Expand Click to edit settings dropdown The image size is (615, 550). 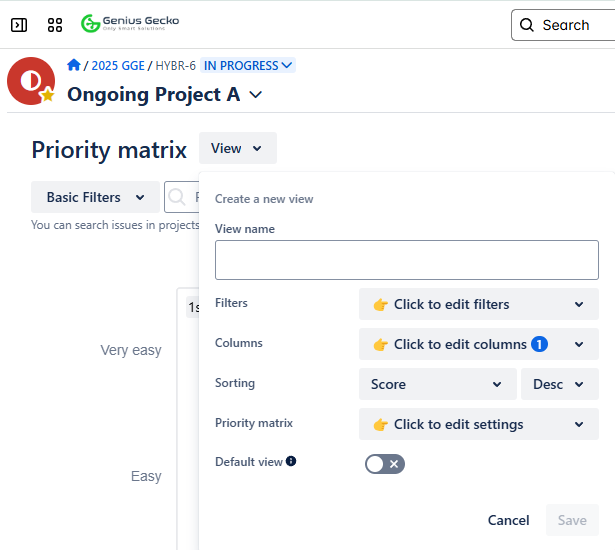point(478,424)
